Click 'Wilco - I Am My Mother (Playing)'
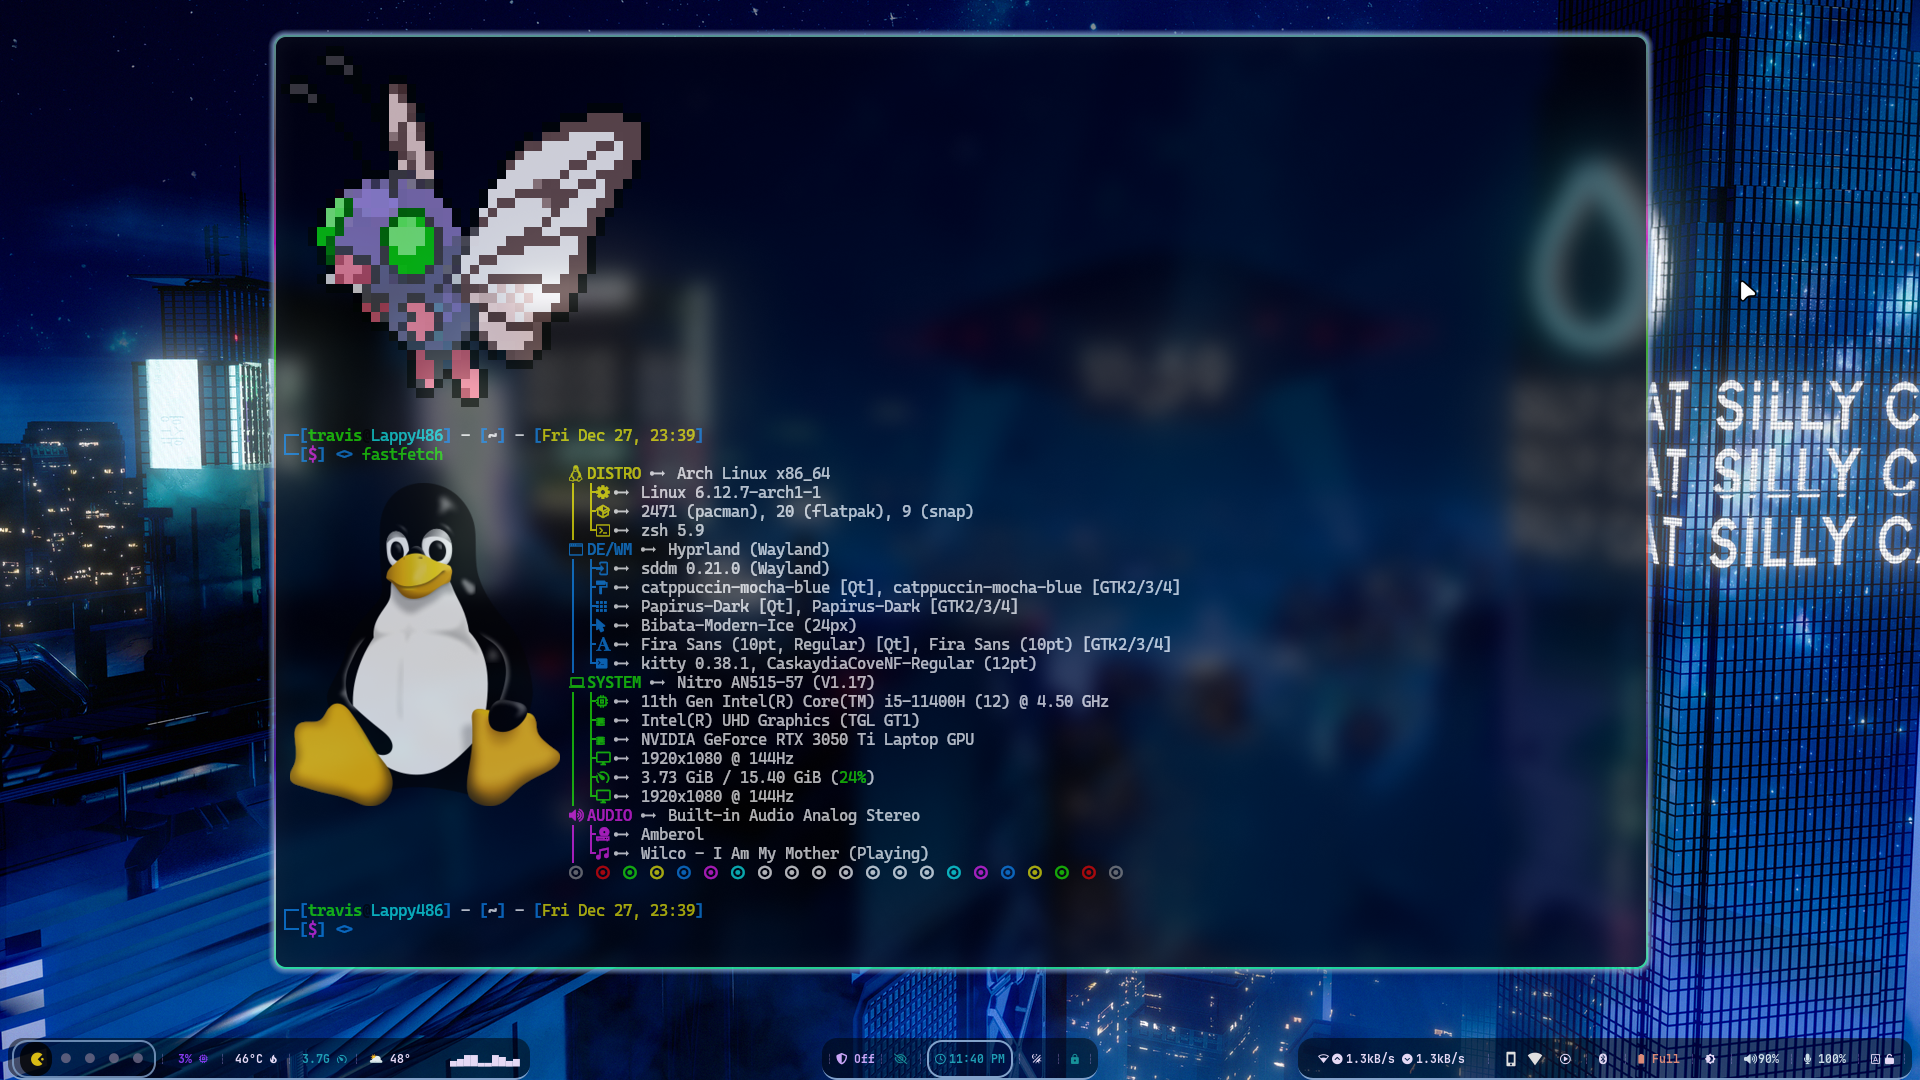 coord(784,853)
